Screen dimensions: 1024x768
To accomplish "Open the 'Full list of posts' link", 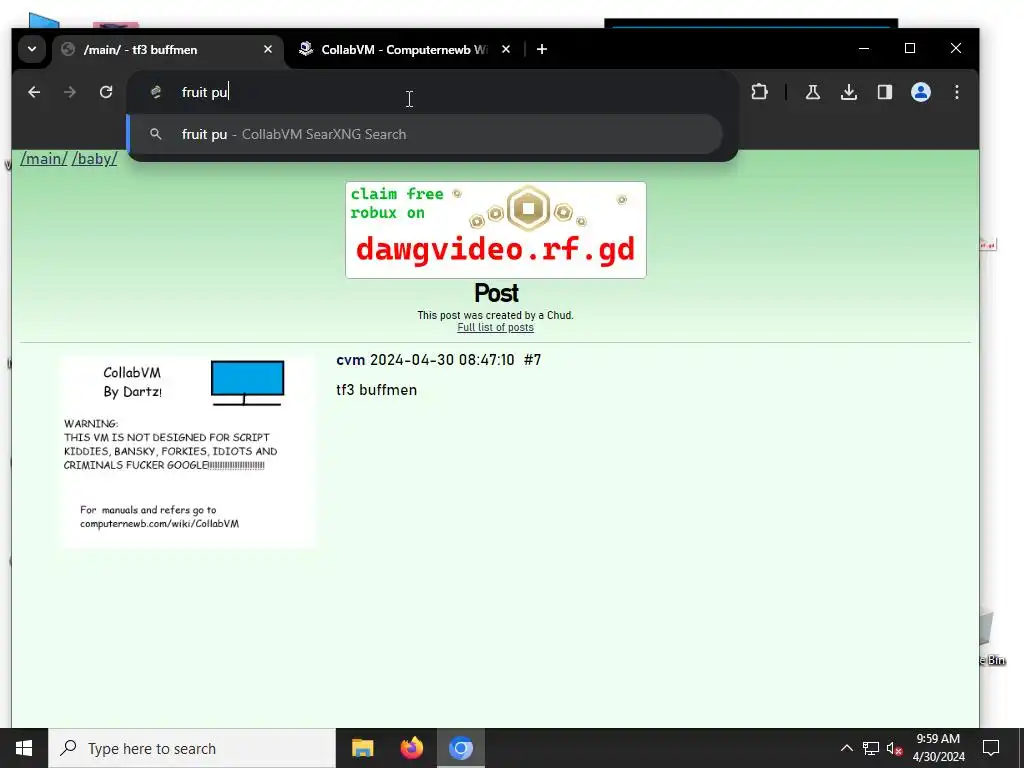I will coord(495,328).
